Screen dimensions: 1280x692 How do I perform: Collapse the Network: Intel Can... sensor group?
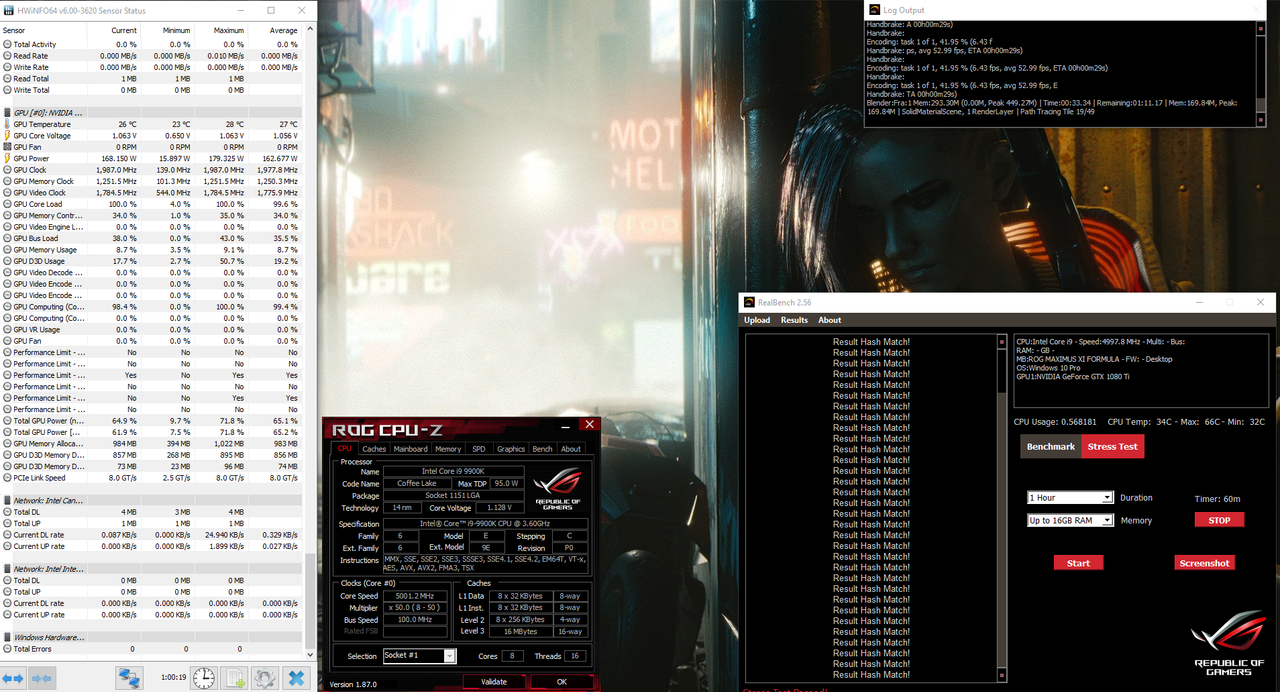8,500
